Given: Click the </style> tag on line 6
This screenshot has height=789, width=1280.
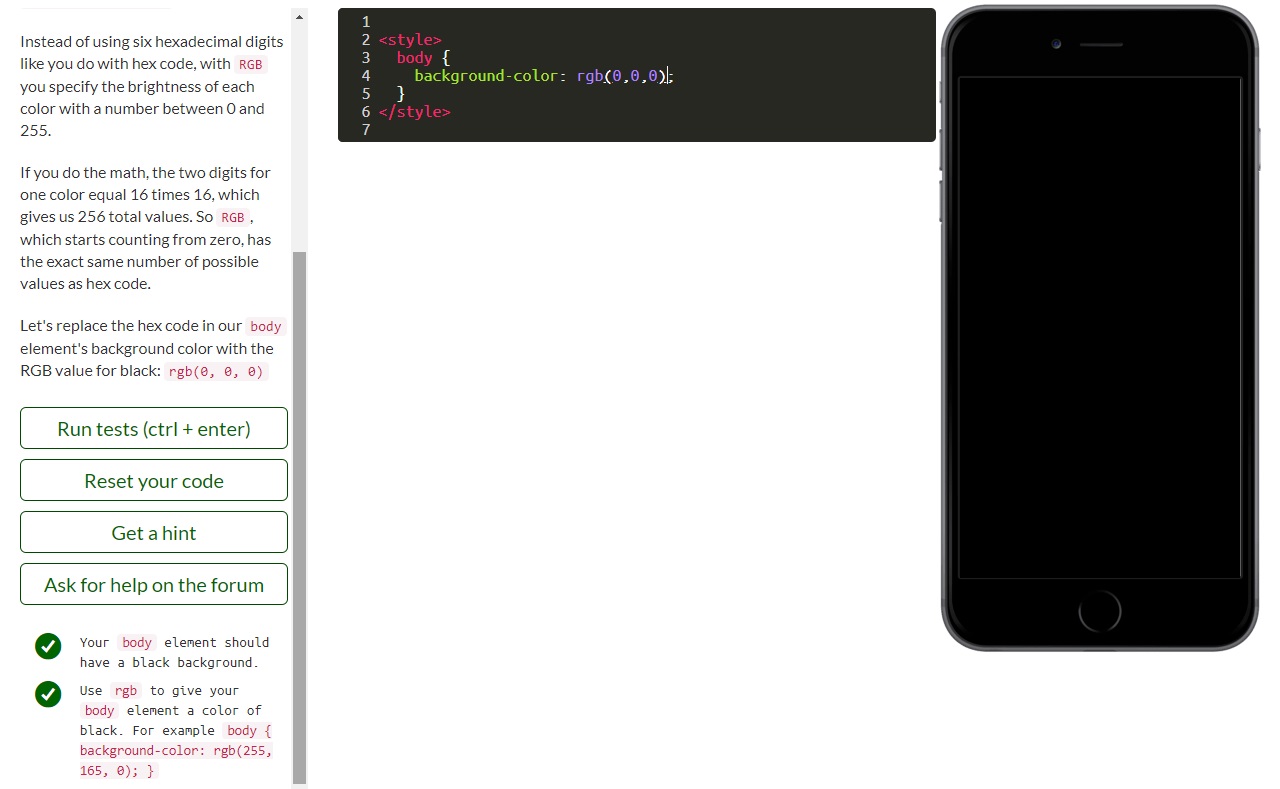Looking at the screenshot, I should click(414, 111).
